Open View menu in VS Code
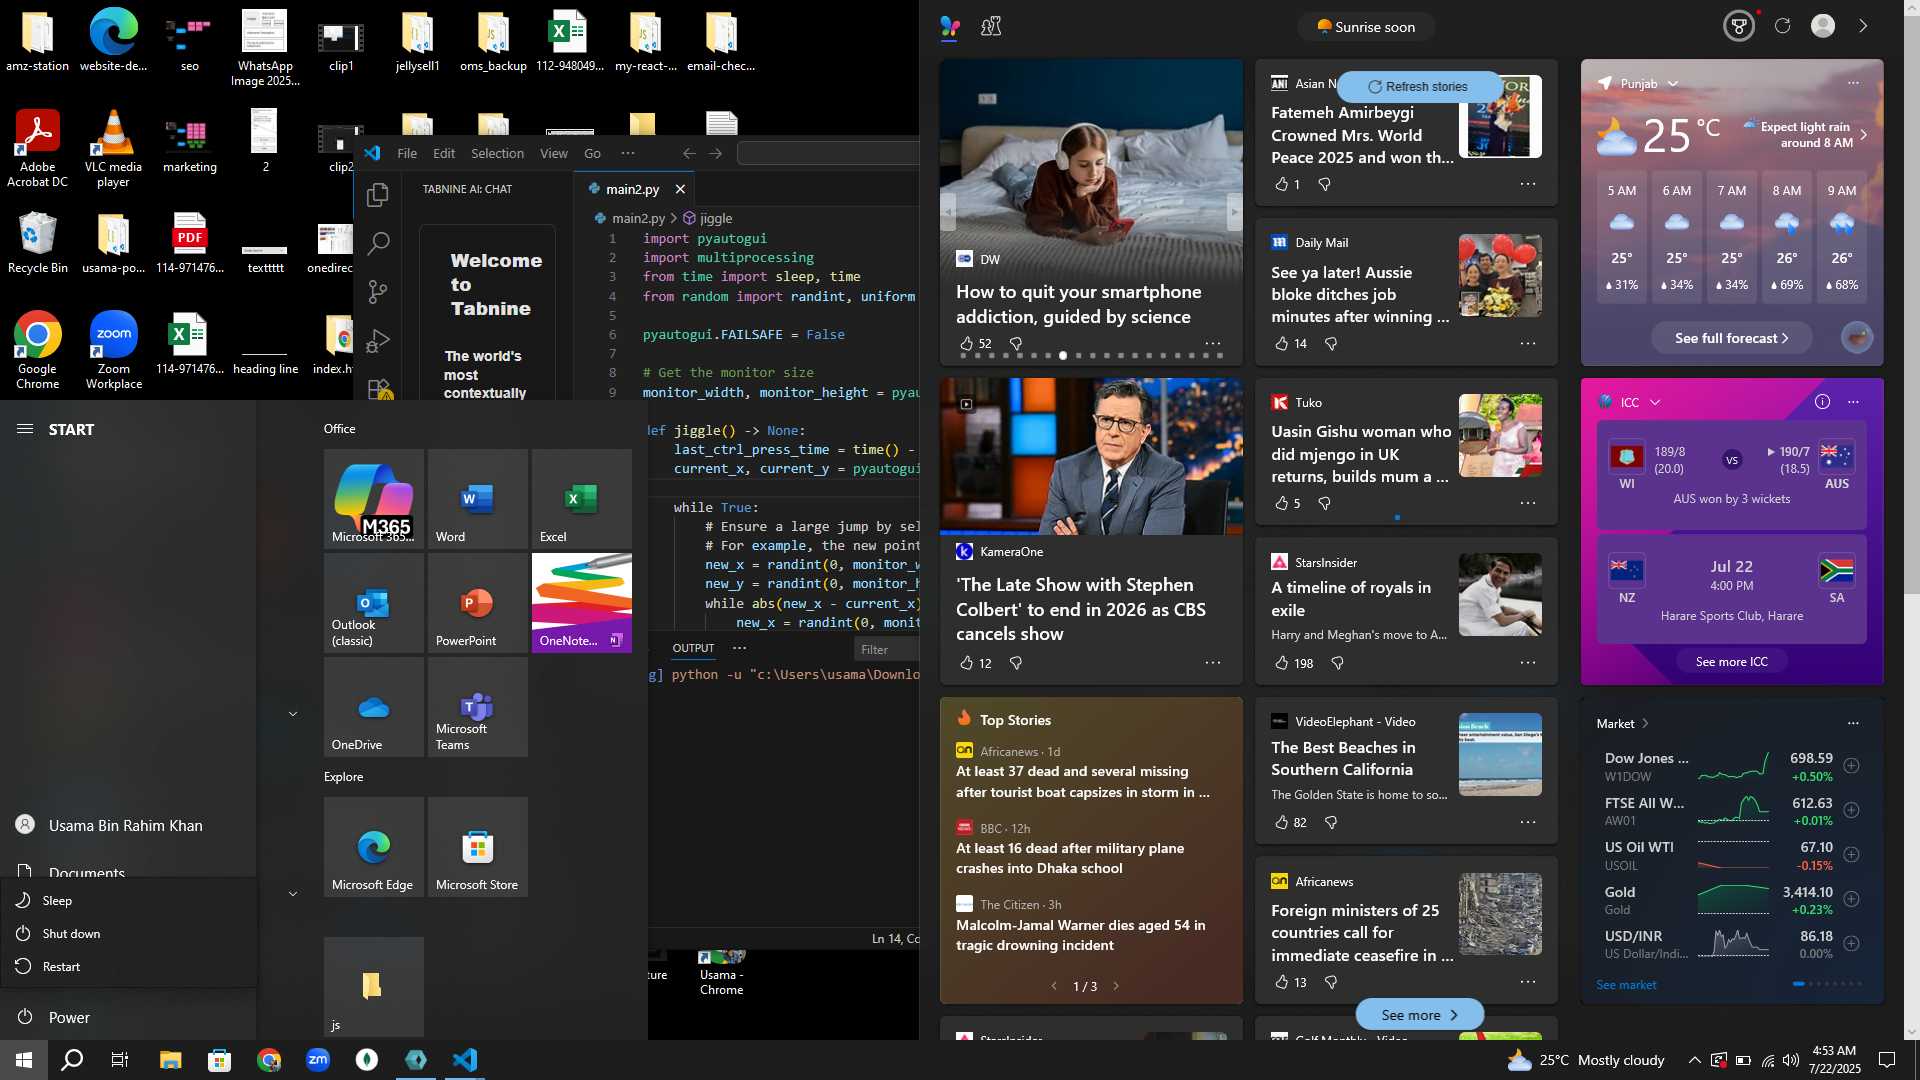Viewport: 1920px width, 1080px height. (553, 153)
